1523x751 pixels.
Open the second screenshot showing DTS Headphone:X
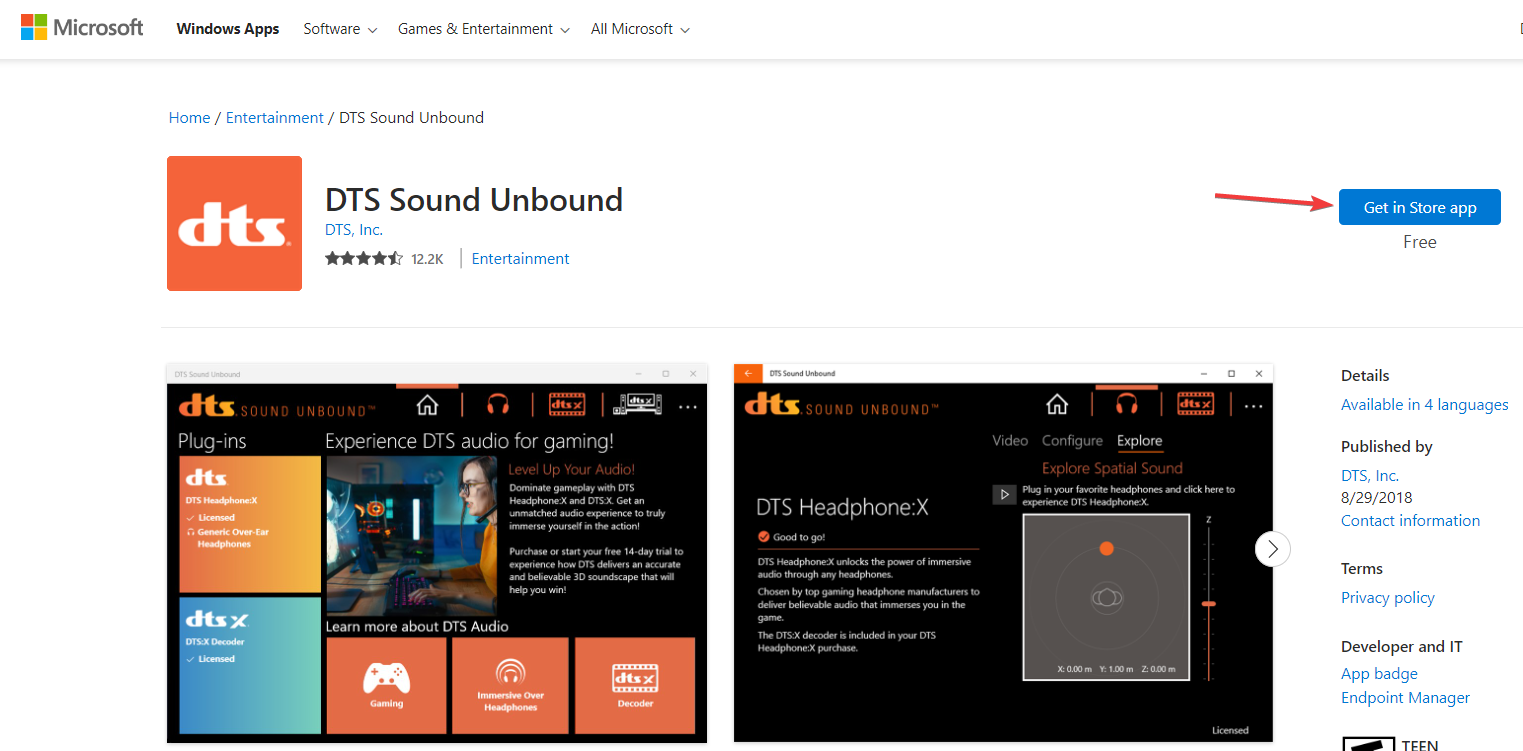pyautogui.click(x=1003, y=553)
